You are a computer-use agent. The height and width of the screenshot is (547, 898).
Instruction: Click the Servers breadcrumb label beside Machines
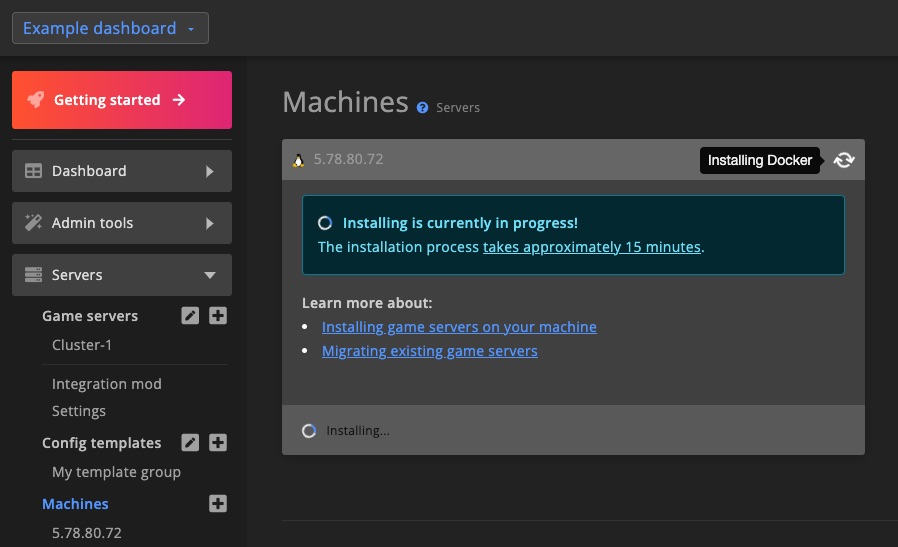(458, 108)
